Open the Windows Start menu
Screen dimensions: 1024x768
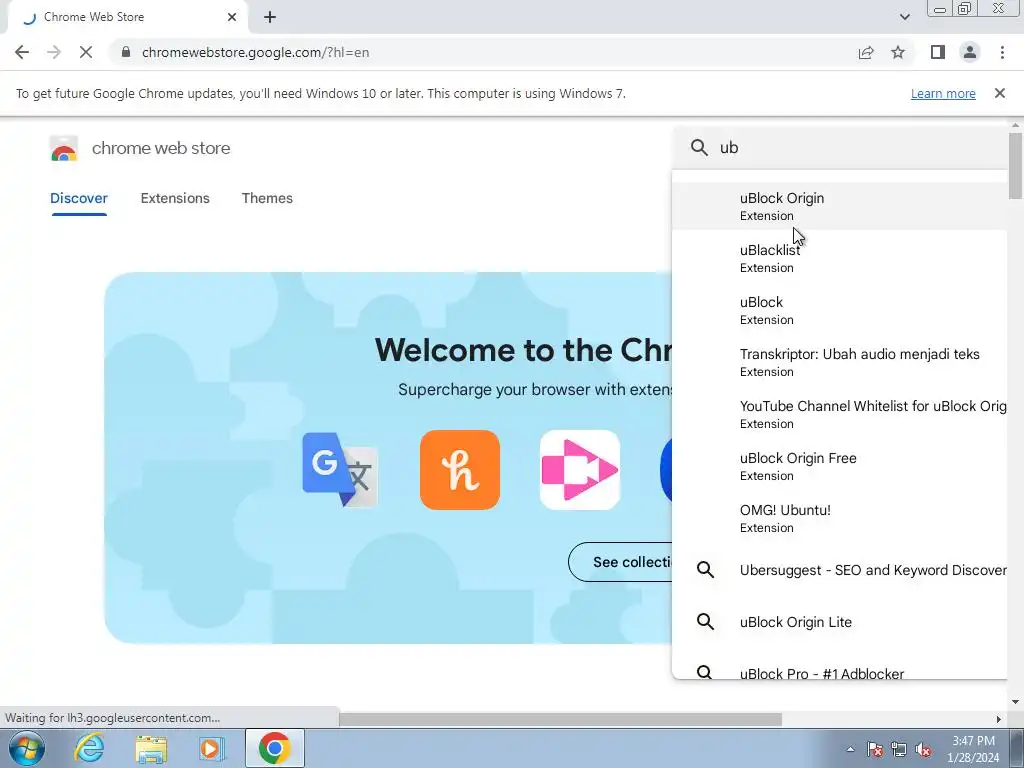tap(27, 748)
